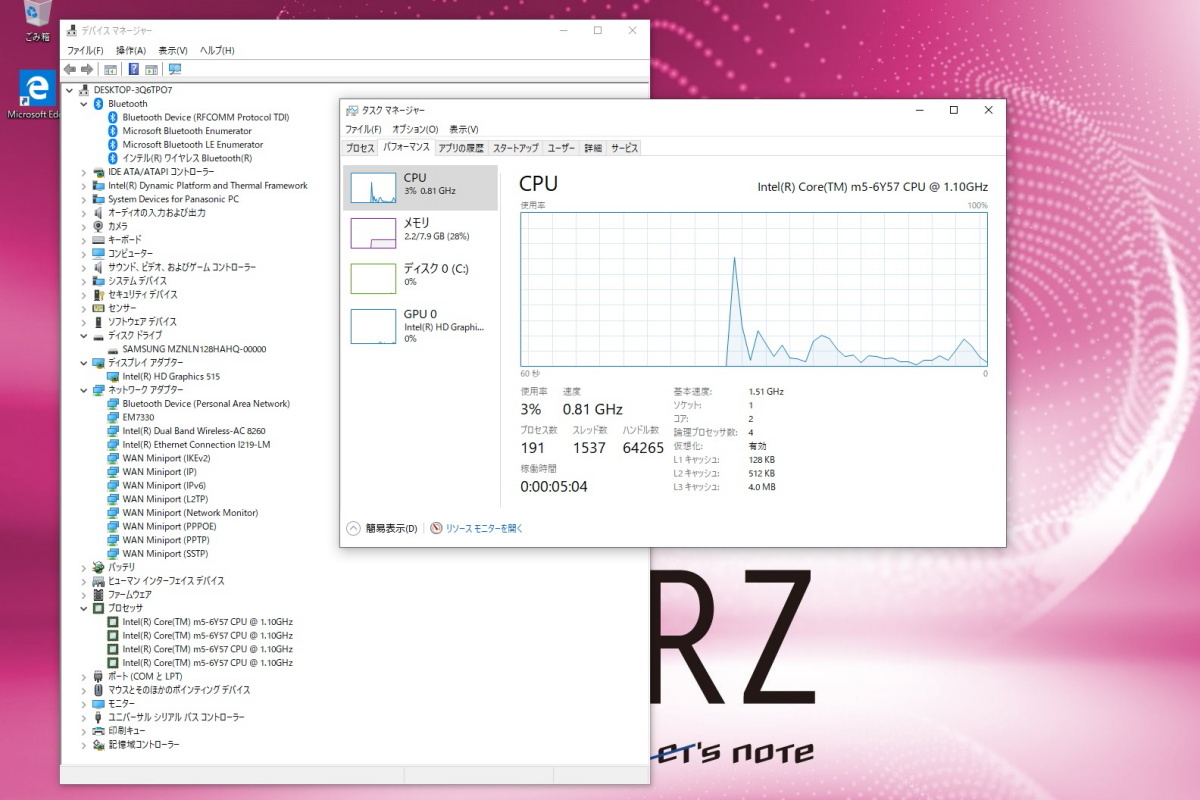Open 操作(A) menu in Device Manager
Screen dimensions: 1200x800
(131, 50)
